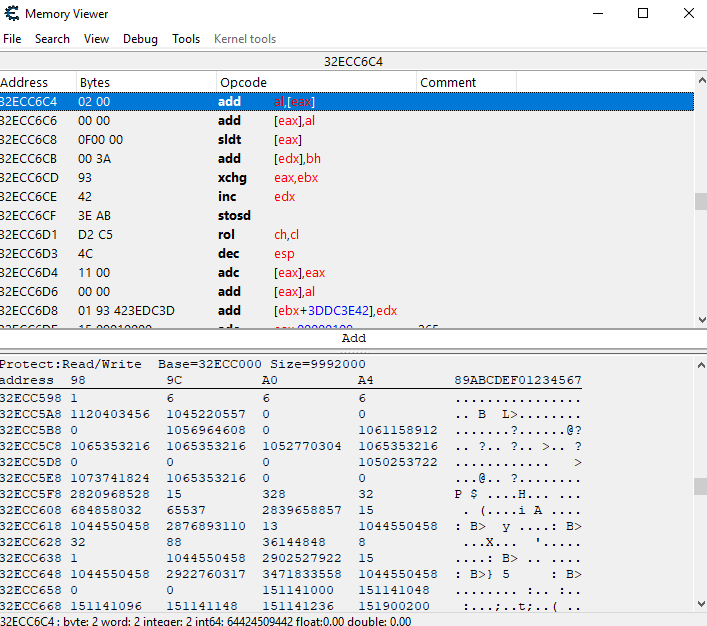Select the inc edx instruction row
707x626 pixels.
tap(347, 196)
